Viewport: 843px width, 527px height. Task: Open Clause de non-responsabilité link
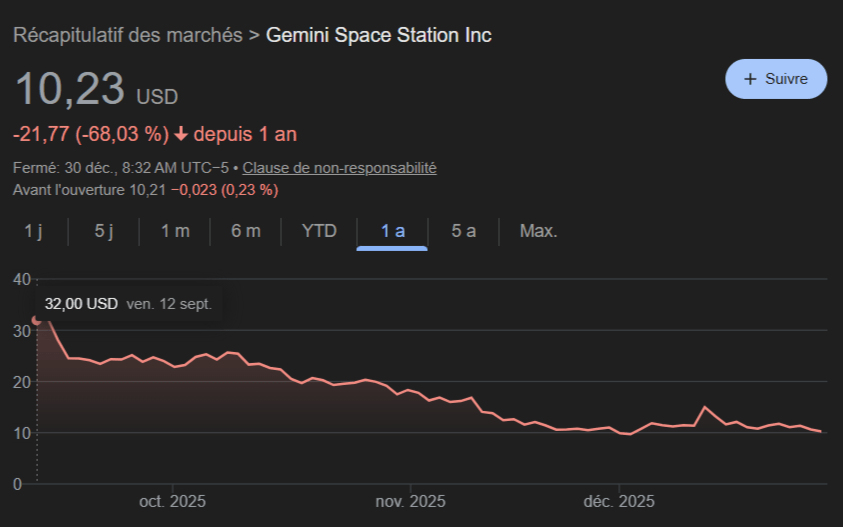pos(339,168)
